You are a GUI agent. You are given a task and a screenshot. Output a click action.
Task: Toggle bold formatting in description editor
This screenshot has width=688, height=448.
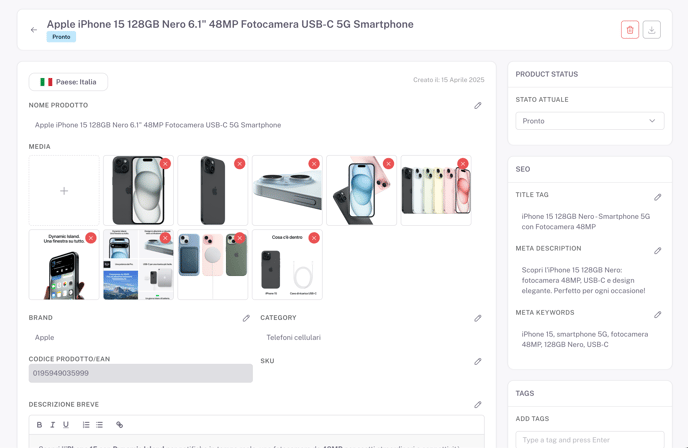39,425
